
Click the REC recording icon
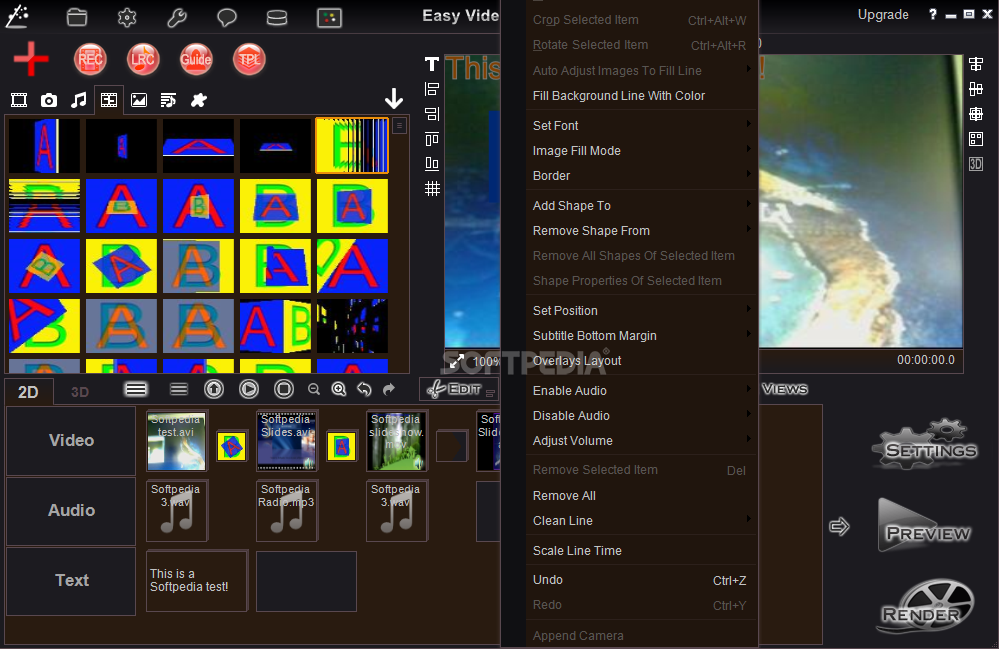pyautogui.click(x=90, y=60)
